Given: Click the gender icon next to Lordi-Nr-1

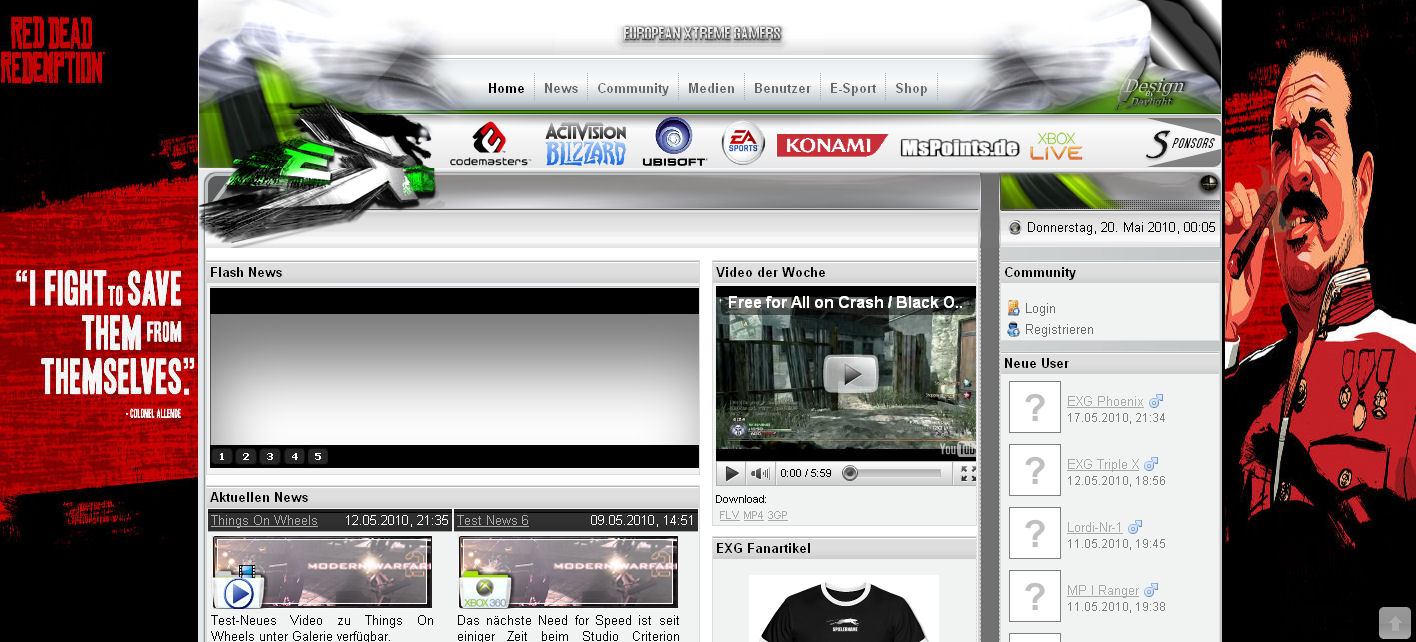Looking at the screenshot, I should coord(1134,527).
